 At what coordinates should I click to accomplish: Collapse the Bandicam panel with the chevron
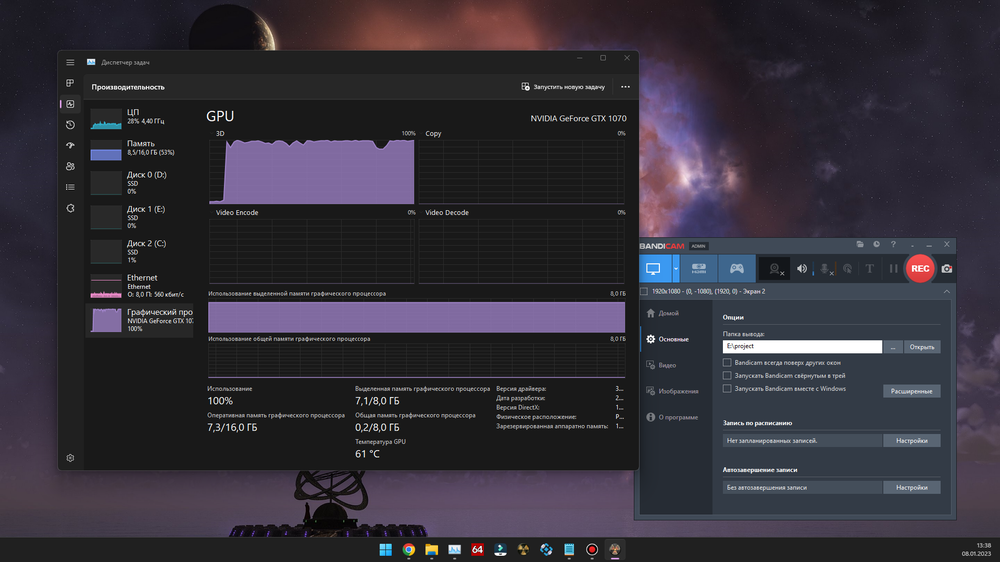click(946, 291)
